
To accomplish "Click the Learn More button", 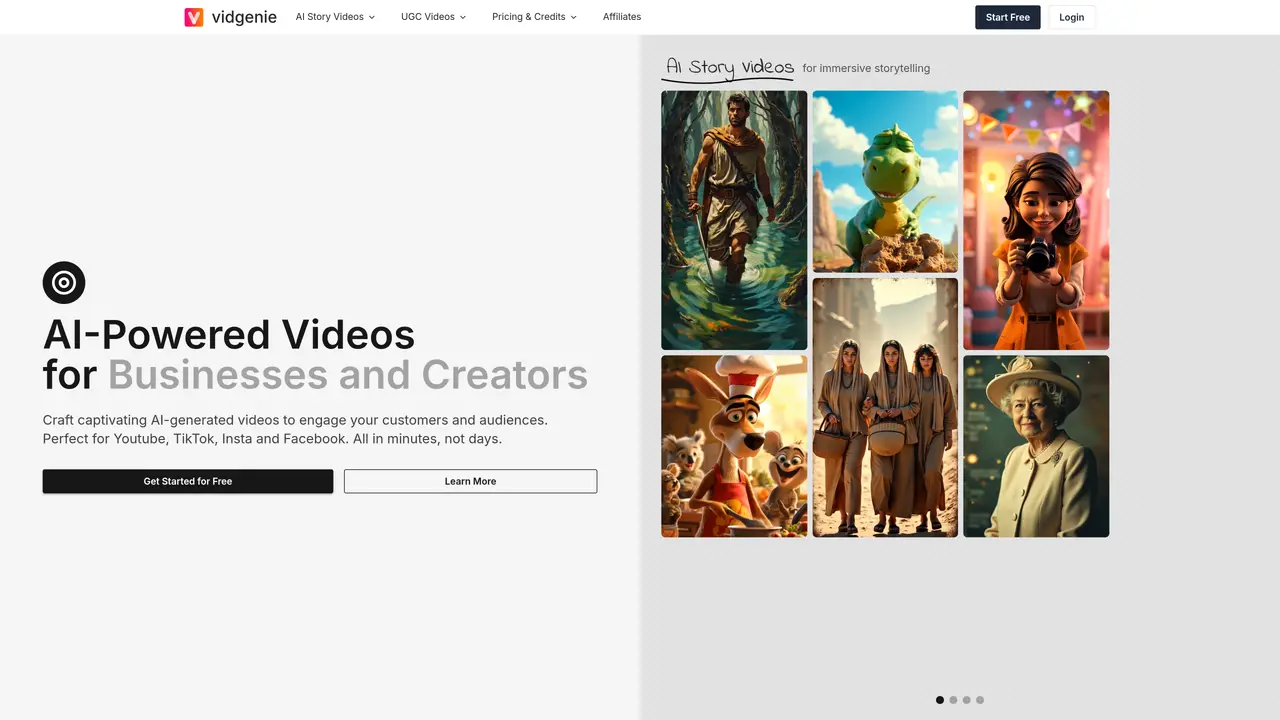I will coord(471,481).
